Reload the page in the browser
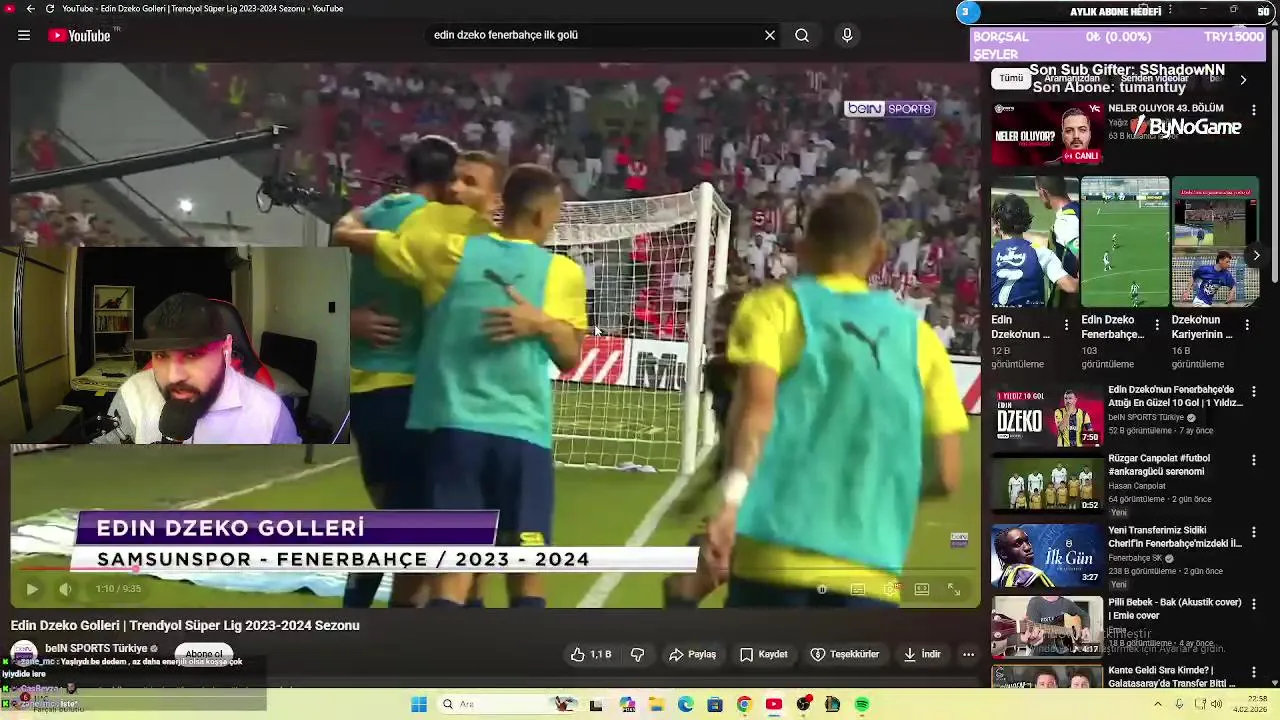Image resolution: width=1280 pixels, height=720 pixels. 50,8
